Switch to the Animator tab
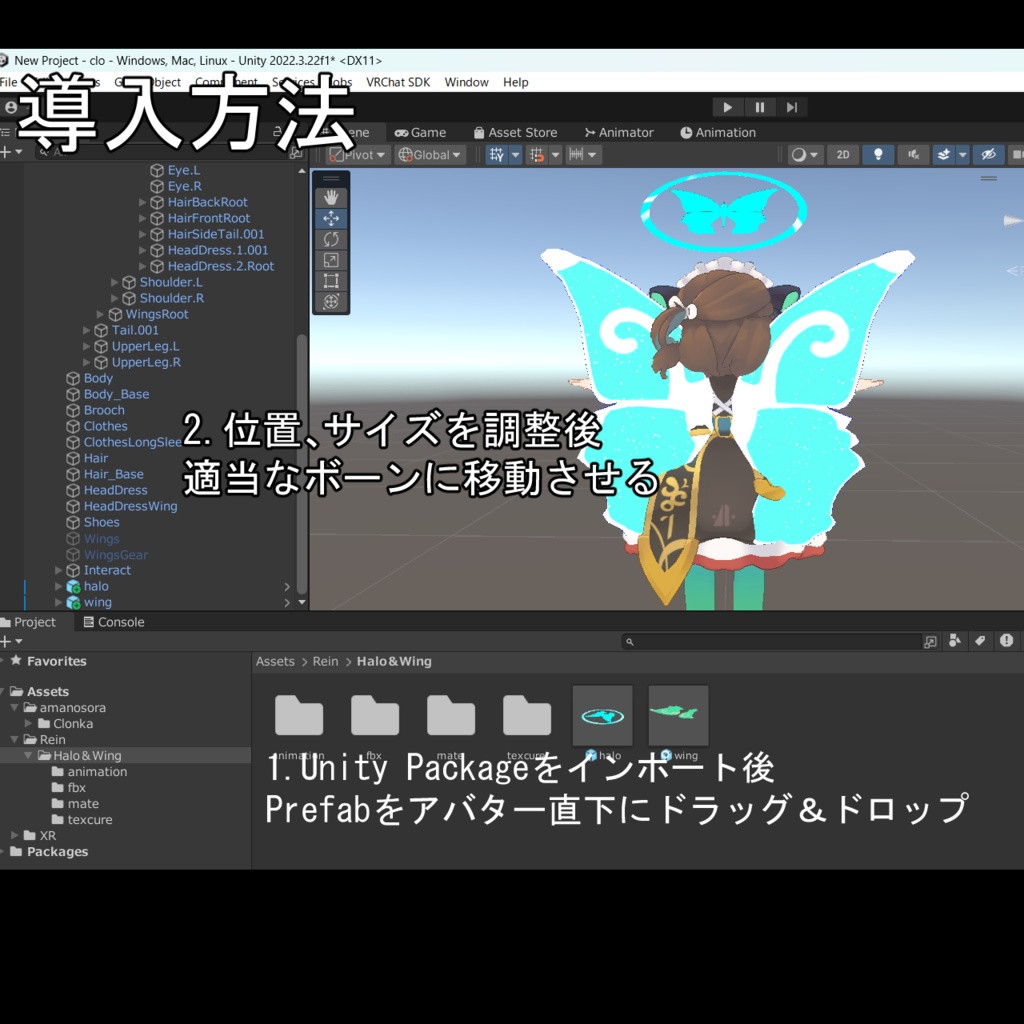 pos(619,133)
